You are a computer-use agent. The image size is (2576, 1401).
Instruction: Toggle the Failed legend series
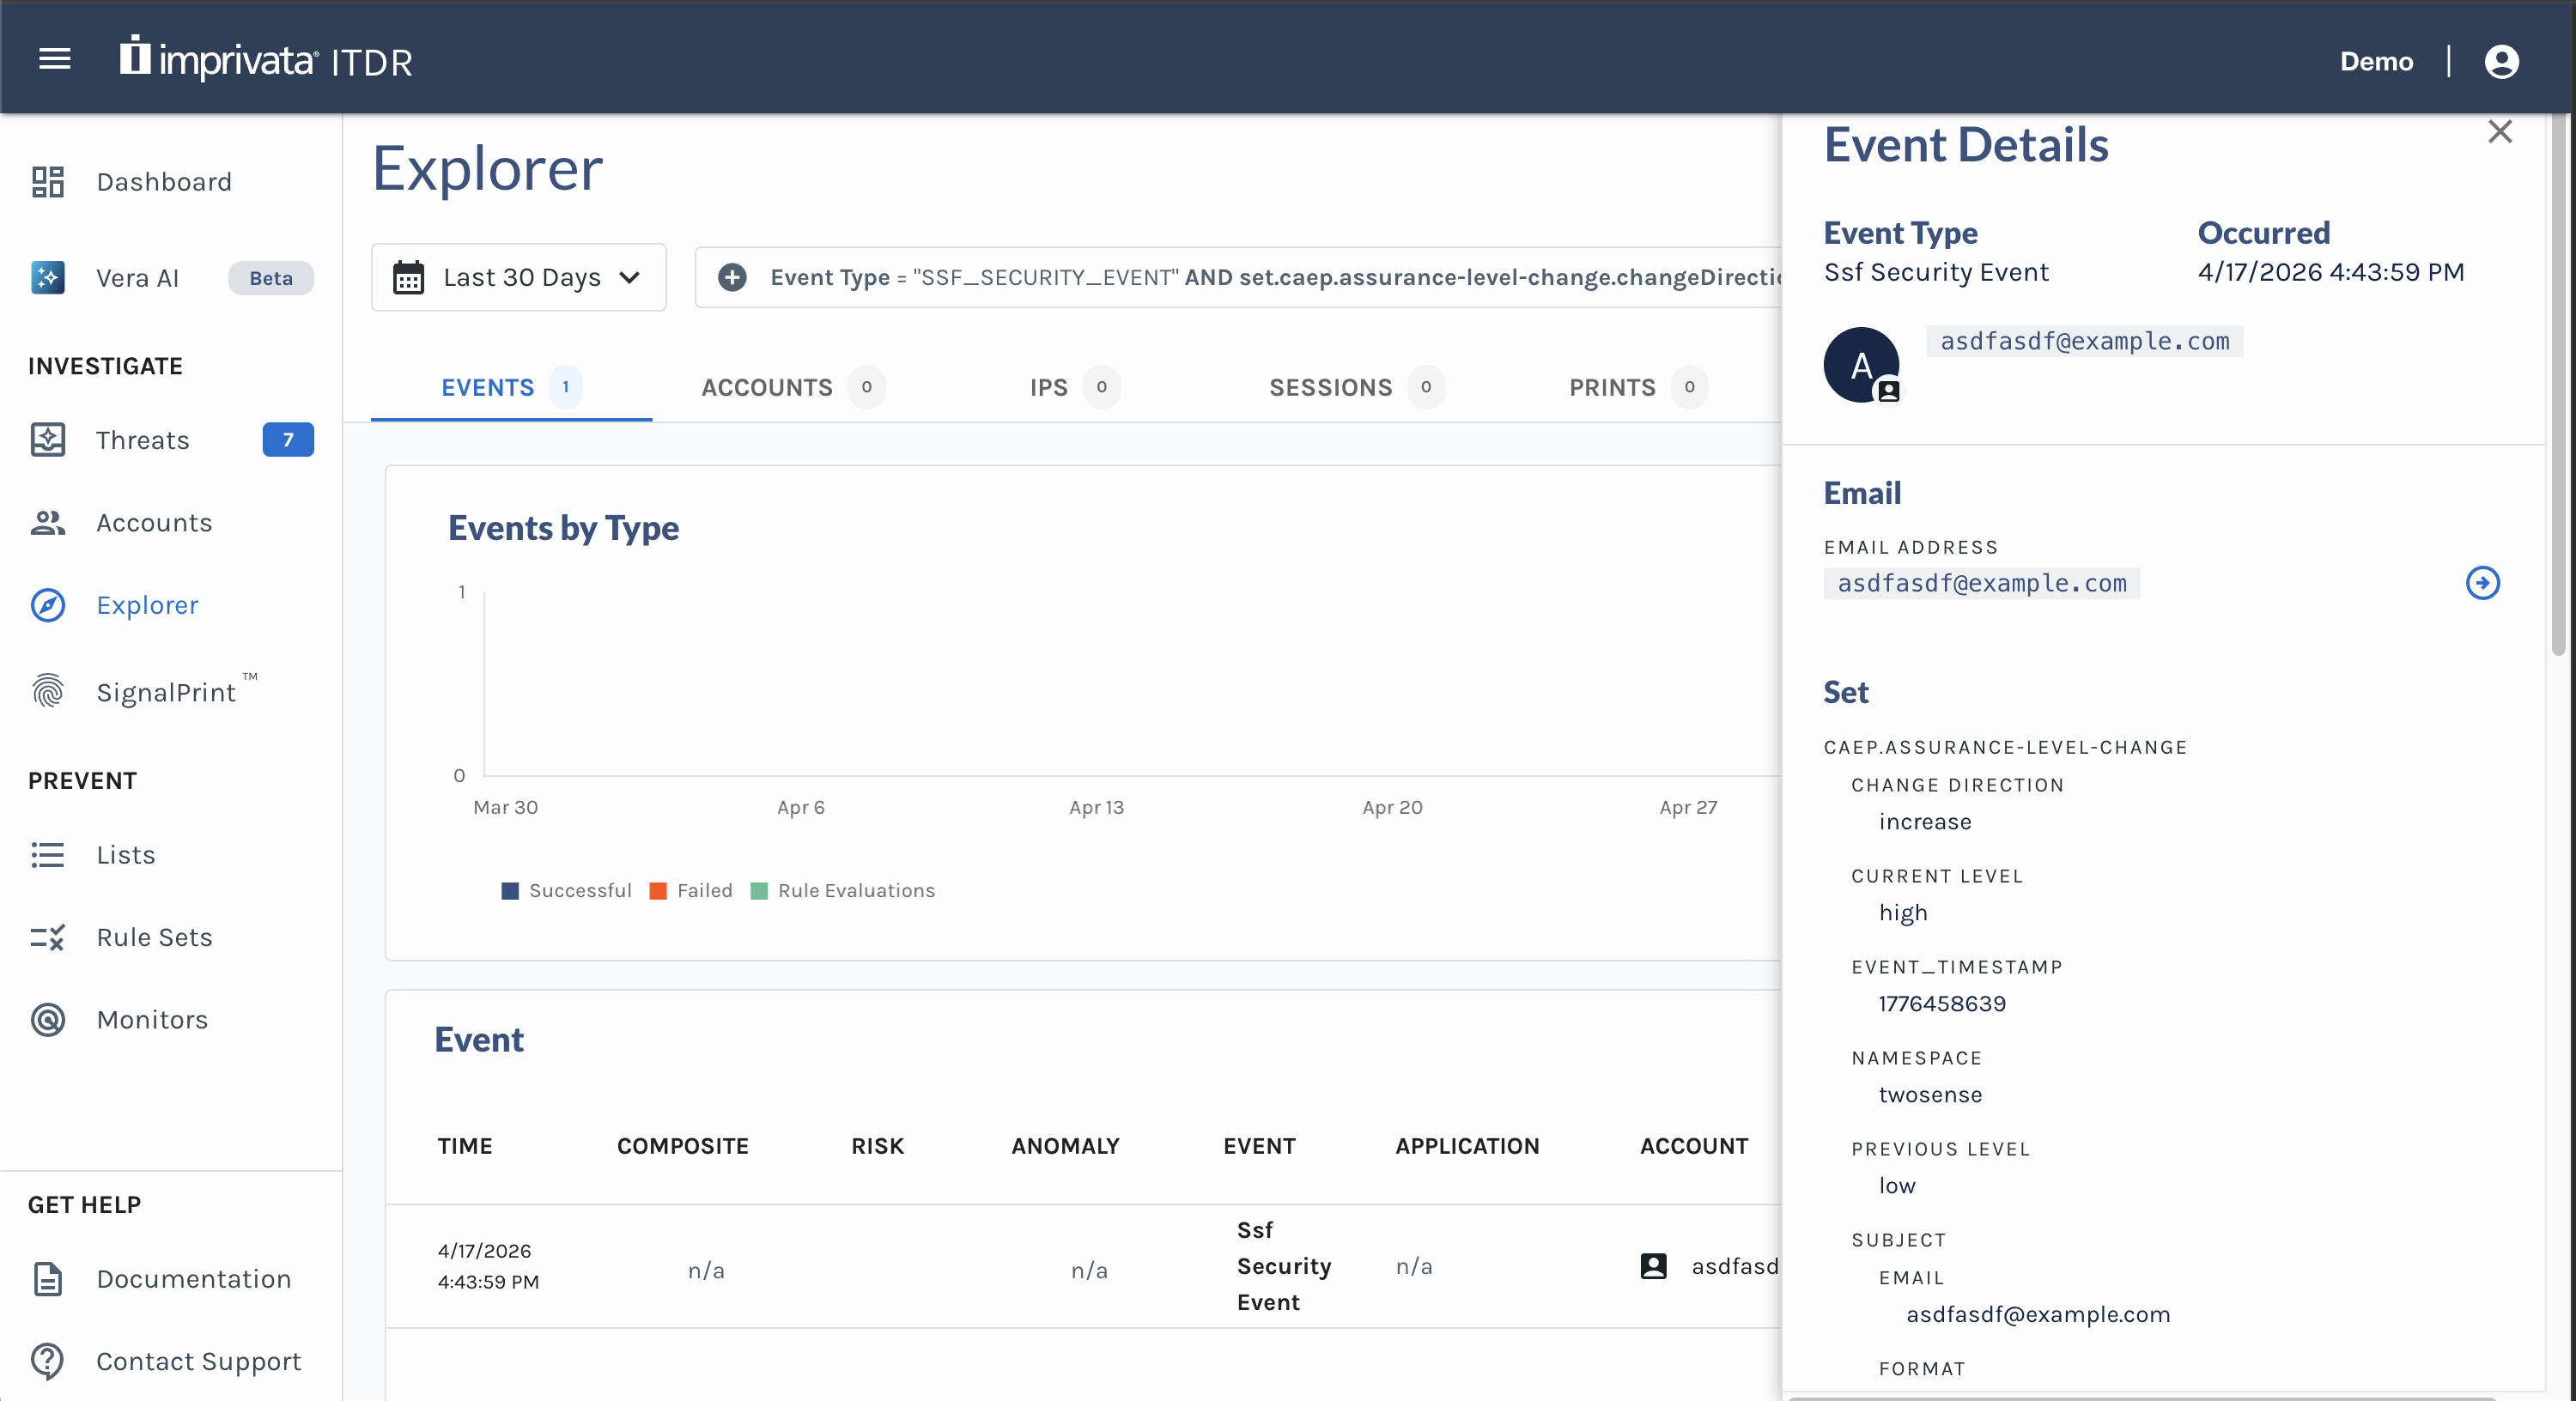[692, 890]
